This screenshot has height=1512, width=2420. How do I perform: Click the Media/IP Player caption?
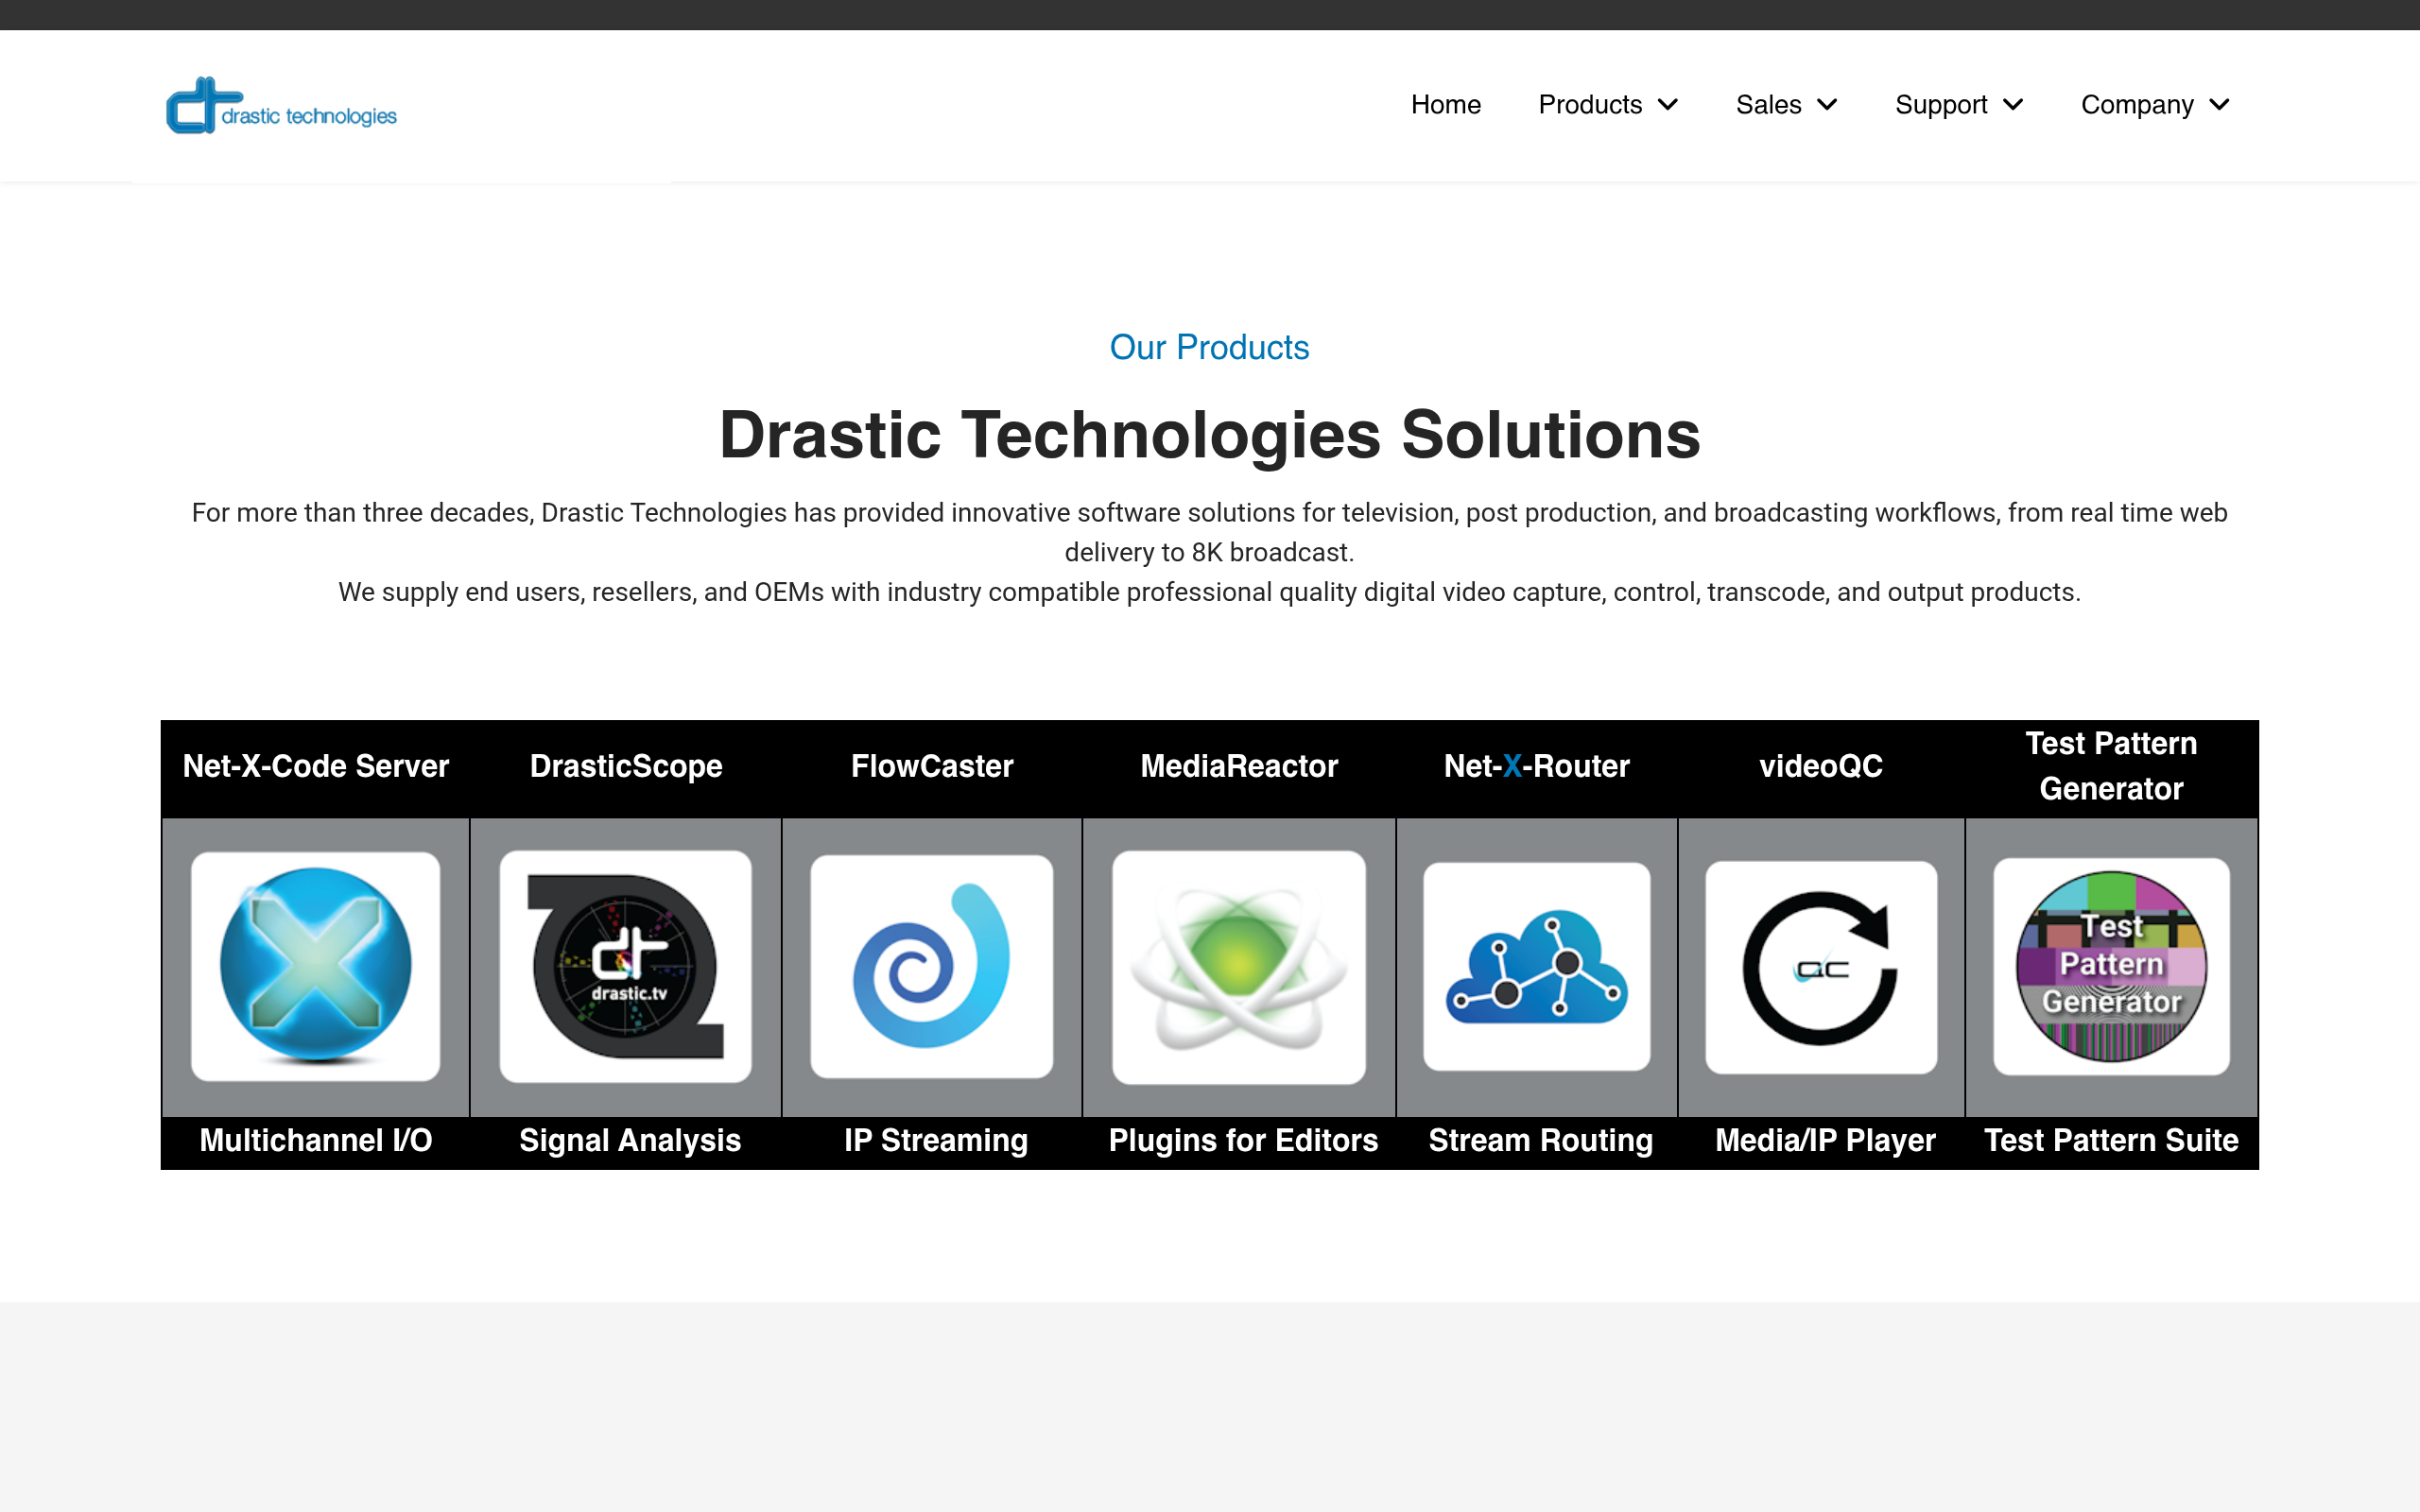(x=1825, y=1140)
